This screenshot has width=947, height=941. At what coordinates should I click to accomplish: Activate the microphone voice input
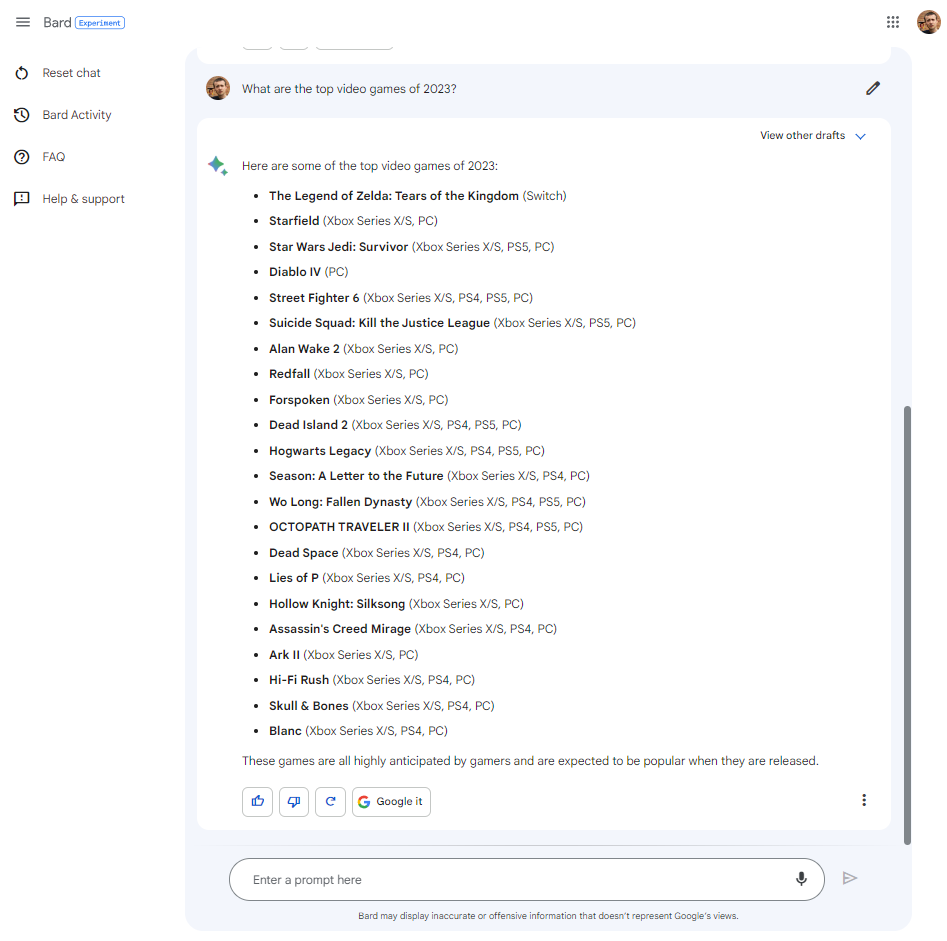(801, 879)
